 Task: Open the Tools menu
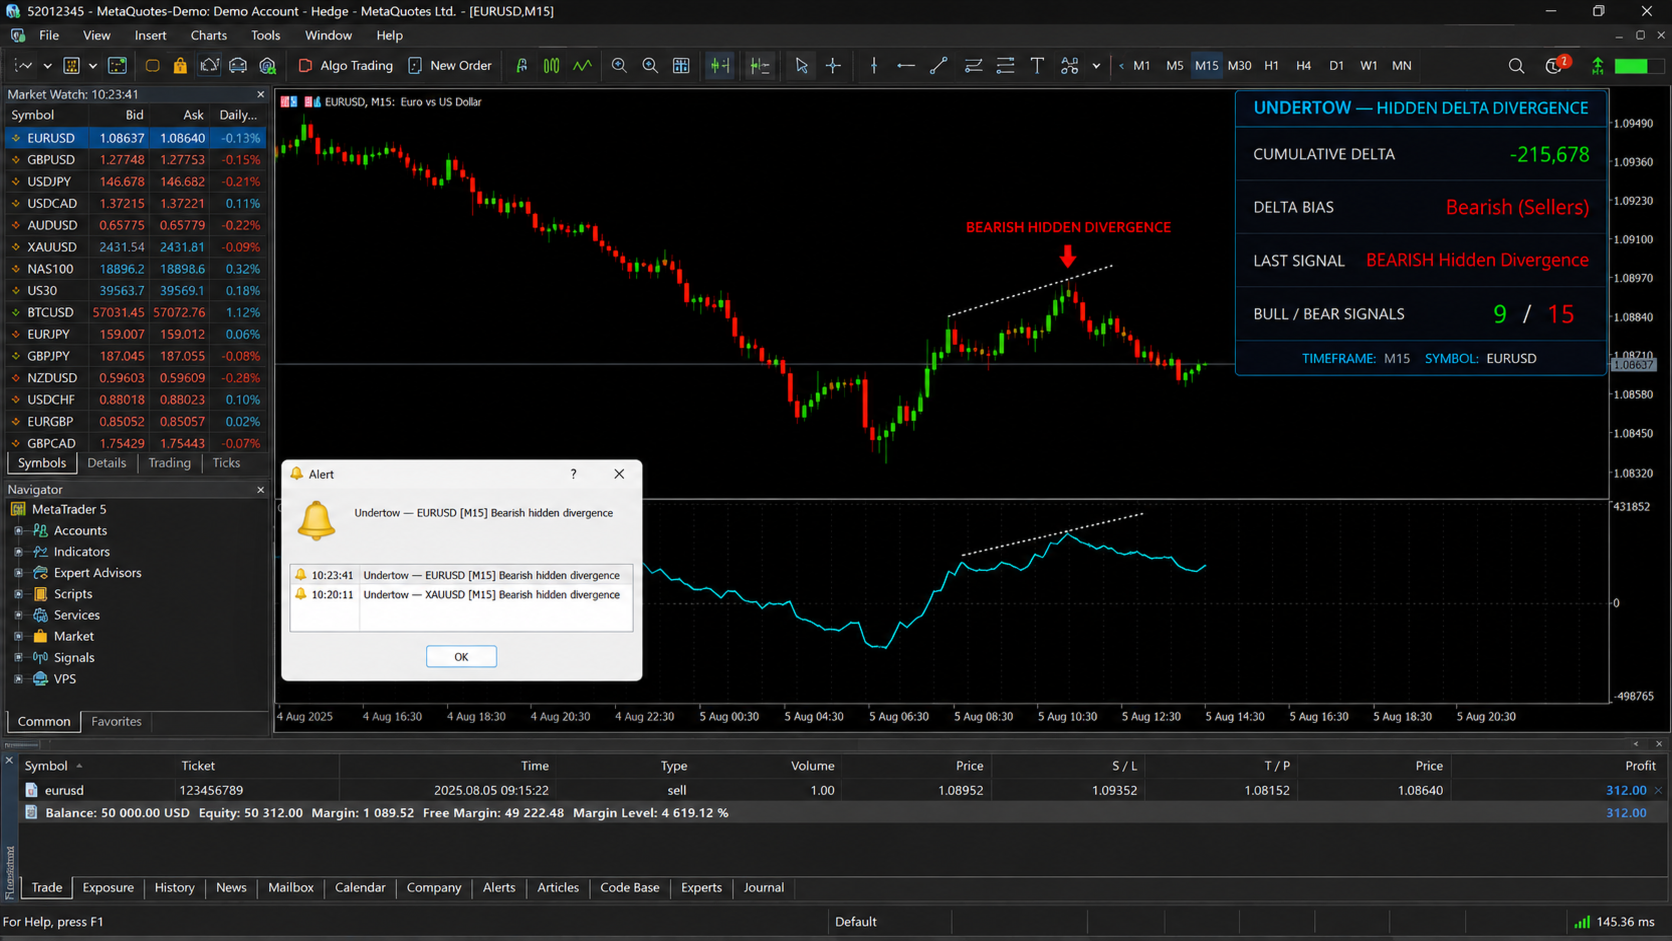265,35
